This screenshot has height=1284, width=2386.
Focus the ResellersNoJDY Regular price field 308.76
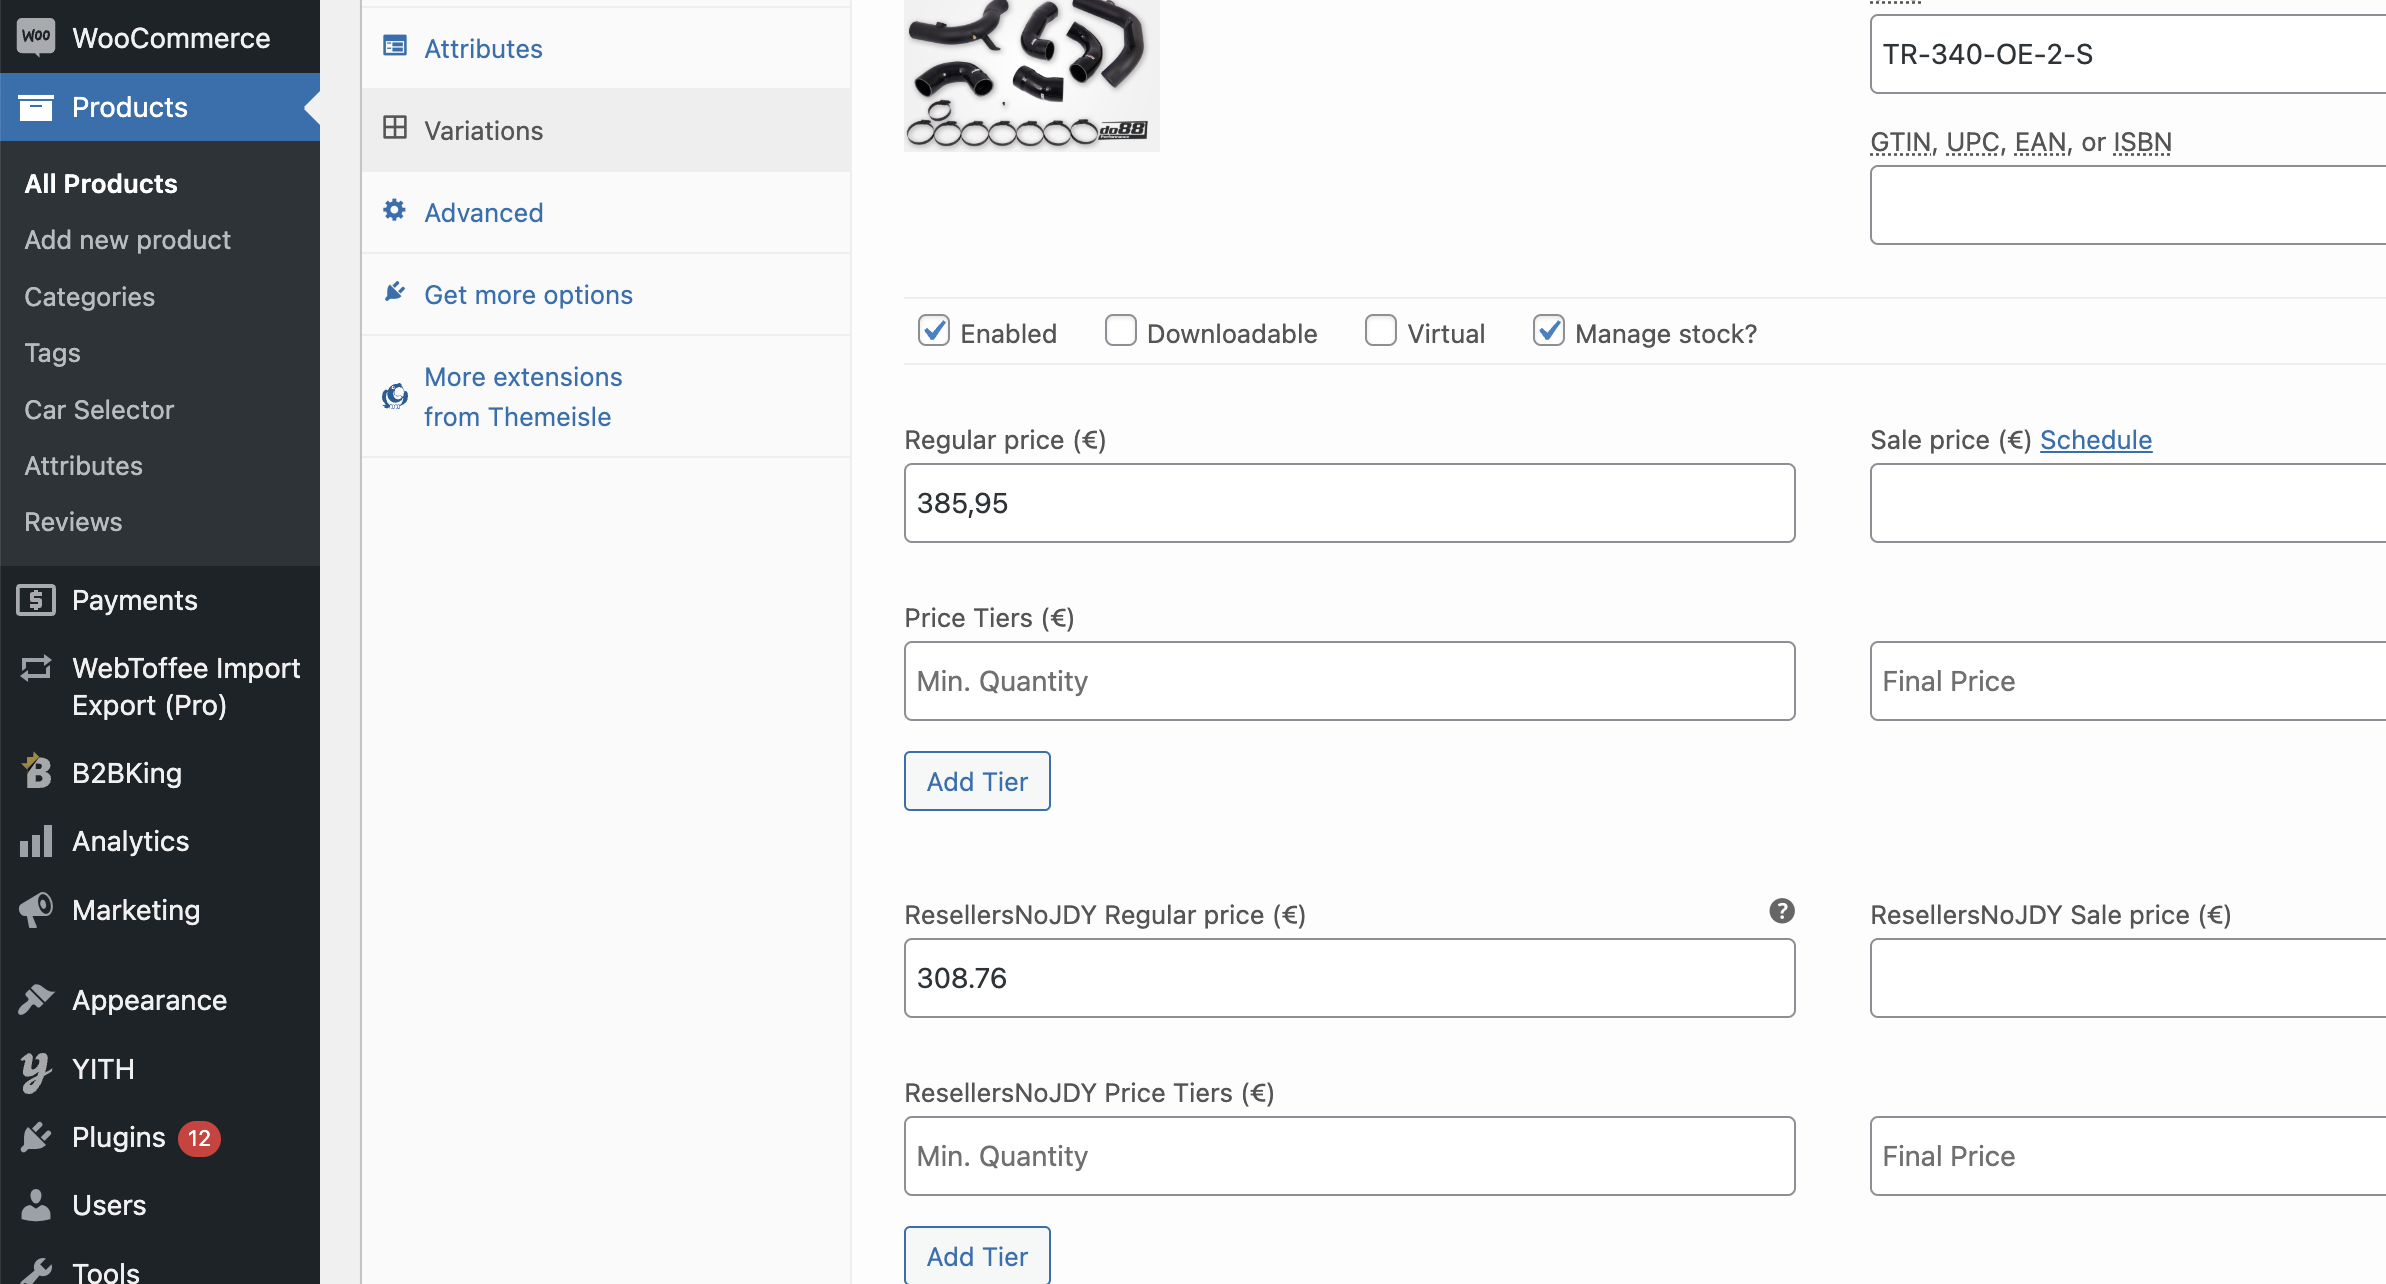click(1350, 978)
